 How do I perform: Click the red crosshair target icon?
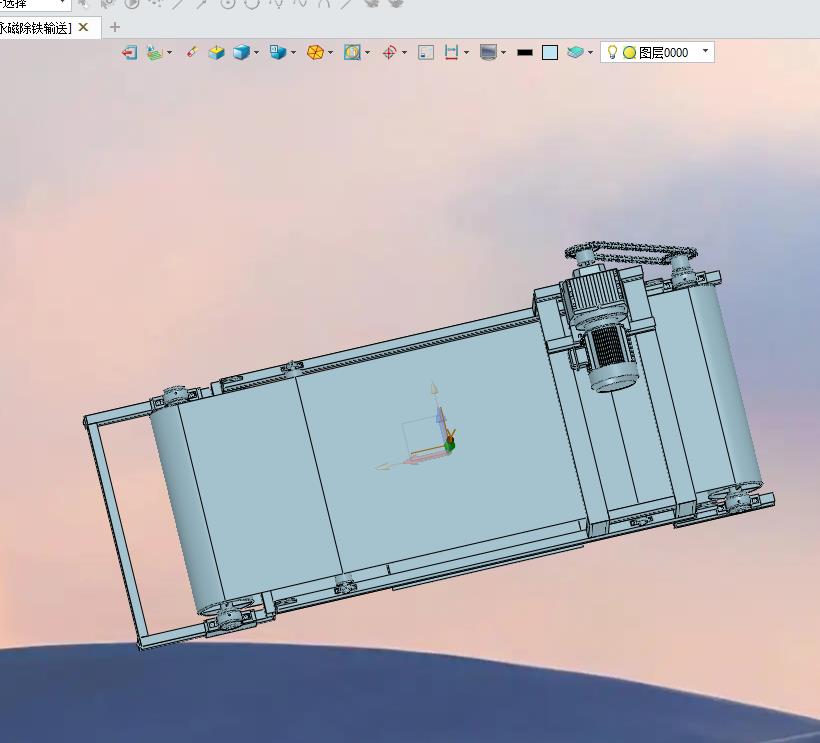pyautogui.click(x=390, y=52)
